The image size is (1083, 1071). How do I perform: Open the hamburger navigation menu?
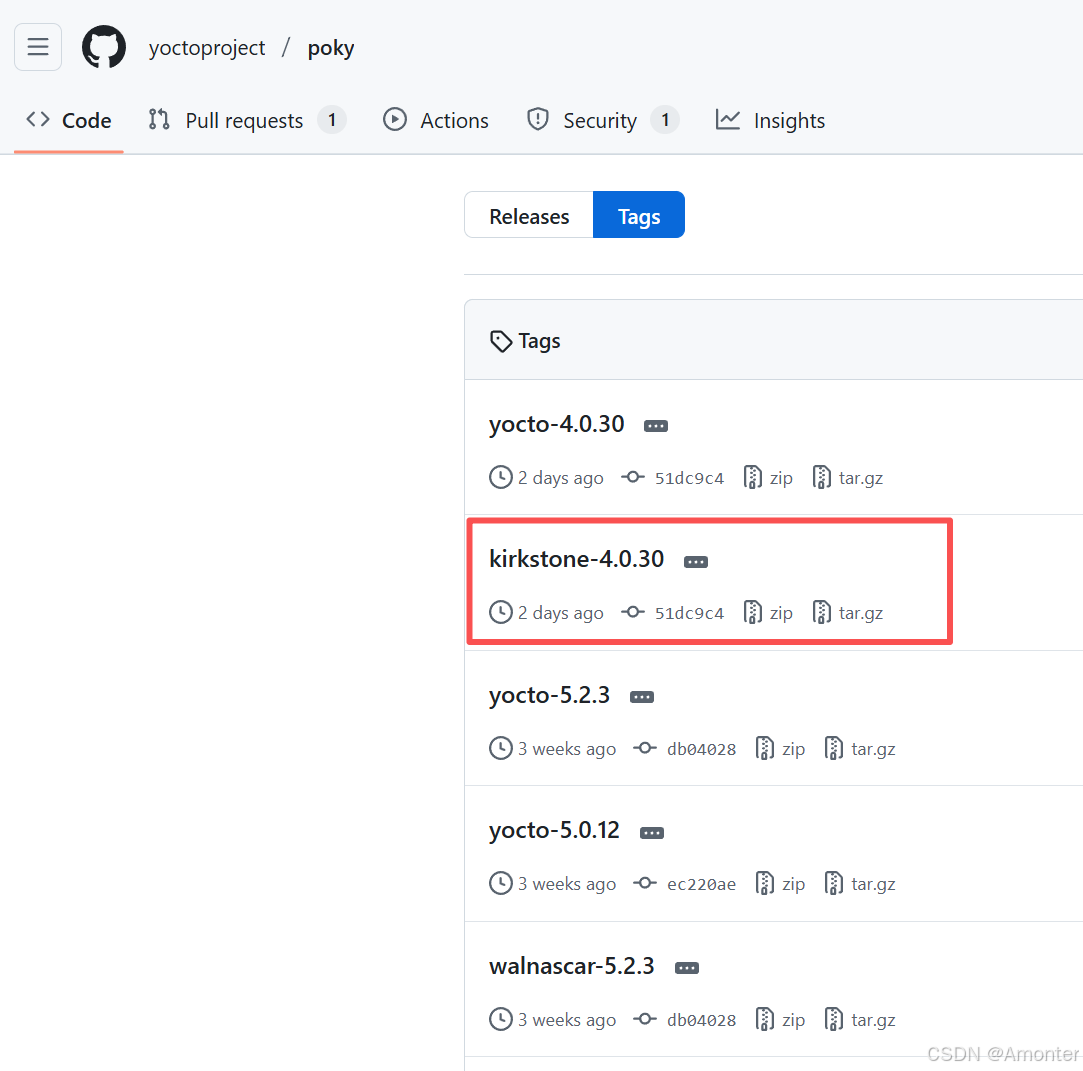click(38, 47)
